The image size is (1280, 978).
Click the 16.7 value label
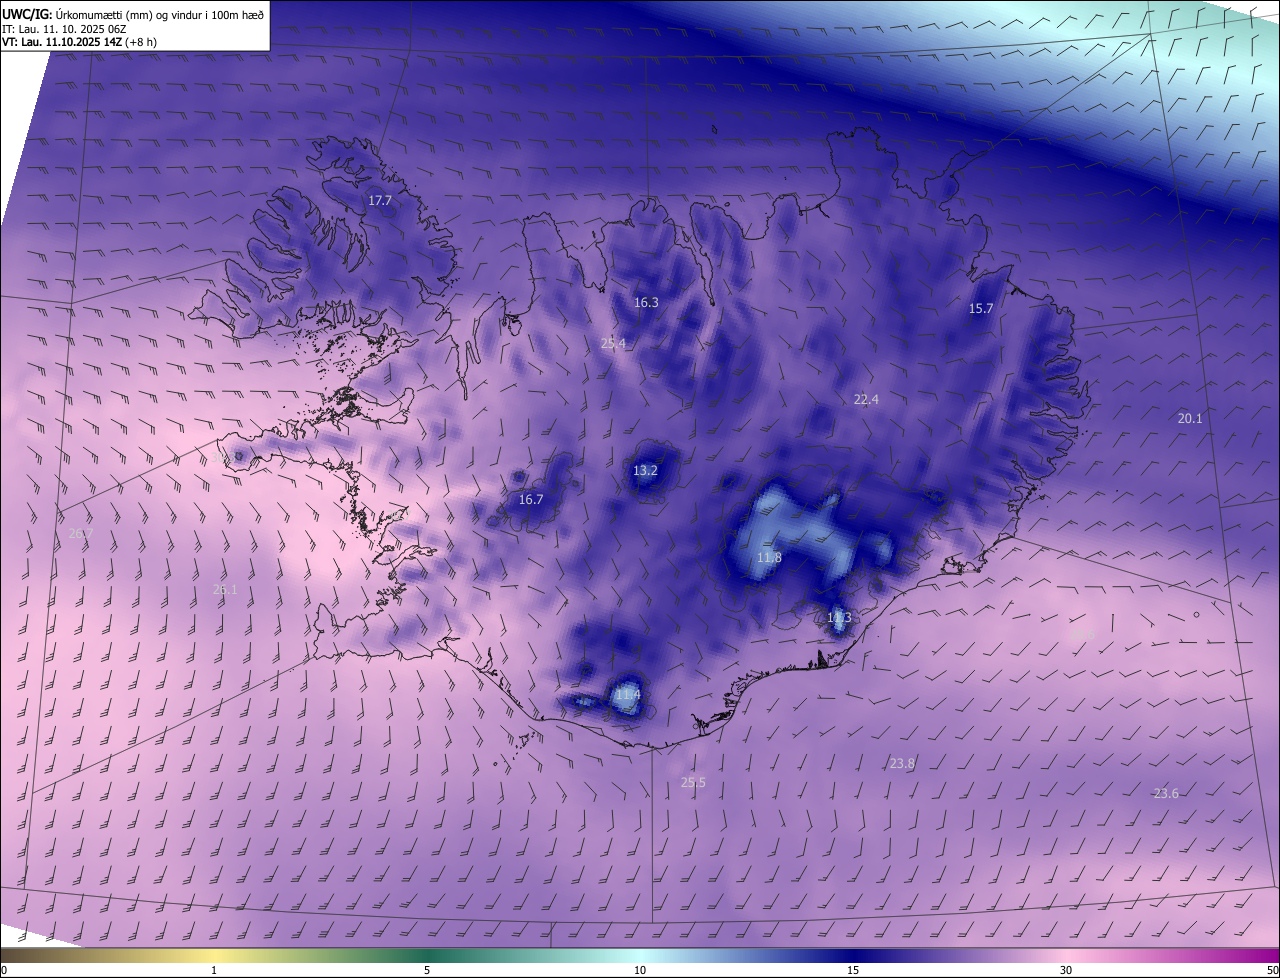tap(530, 500)
